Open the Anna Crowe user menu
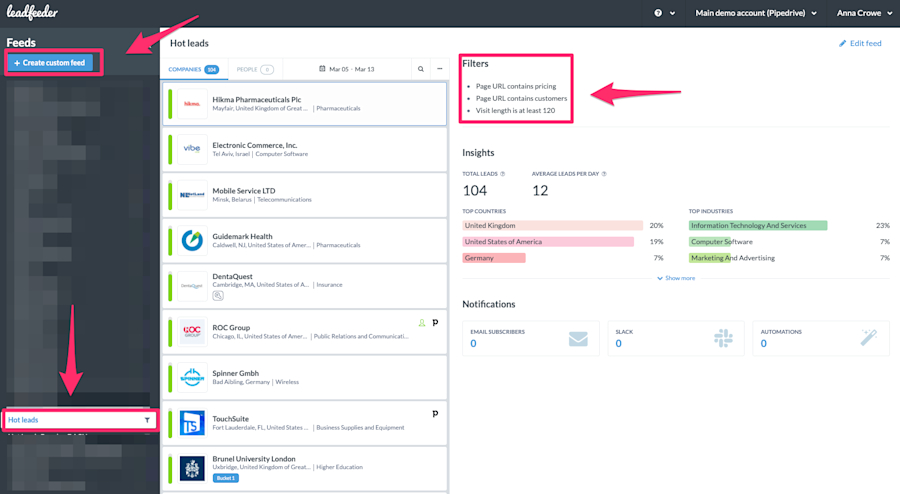The image size is (900, 494). [864, 13]
